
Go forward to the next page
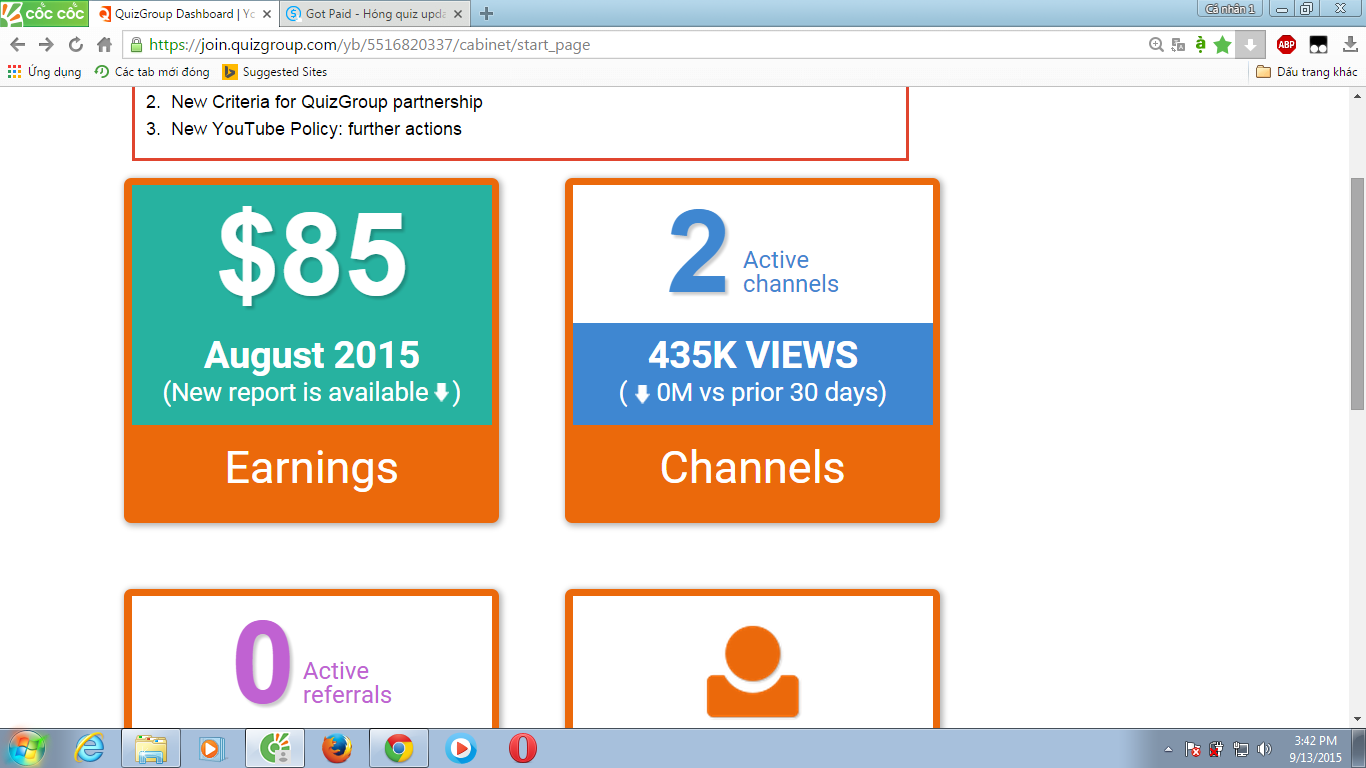[46, 45]
